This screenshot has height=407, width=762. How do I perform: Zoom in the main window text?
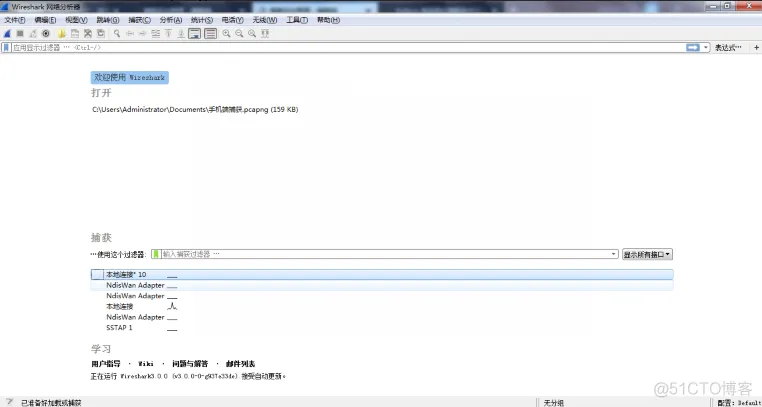[226, 34]
